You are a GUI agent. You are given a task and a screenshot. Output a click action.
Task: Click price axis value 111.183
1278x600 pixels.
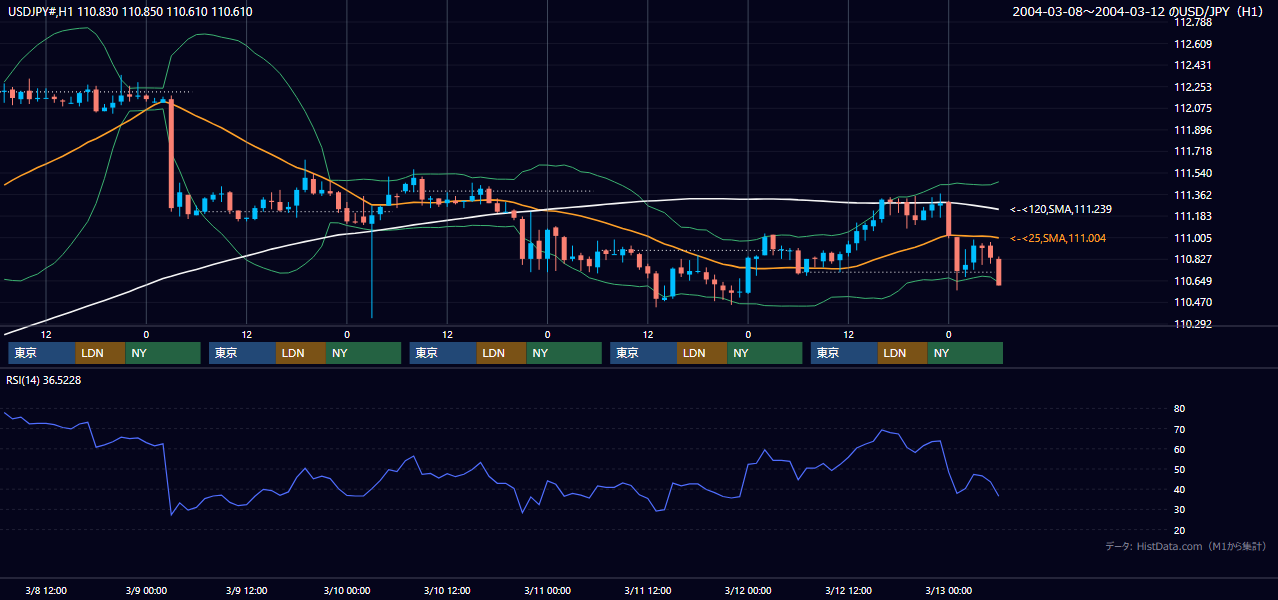coord(1193,216)
